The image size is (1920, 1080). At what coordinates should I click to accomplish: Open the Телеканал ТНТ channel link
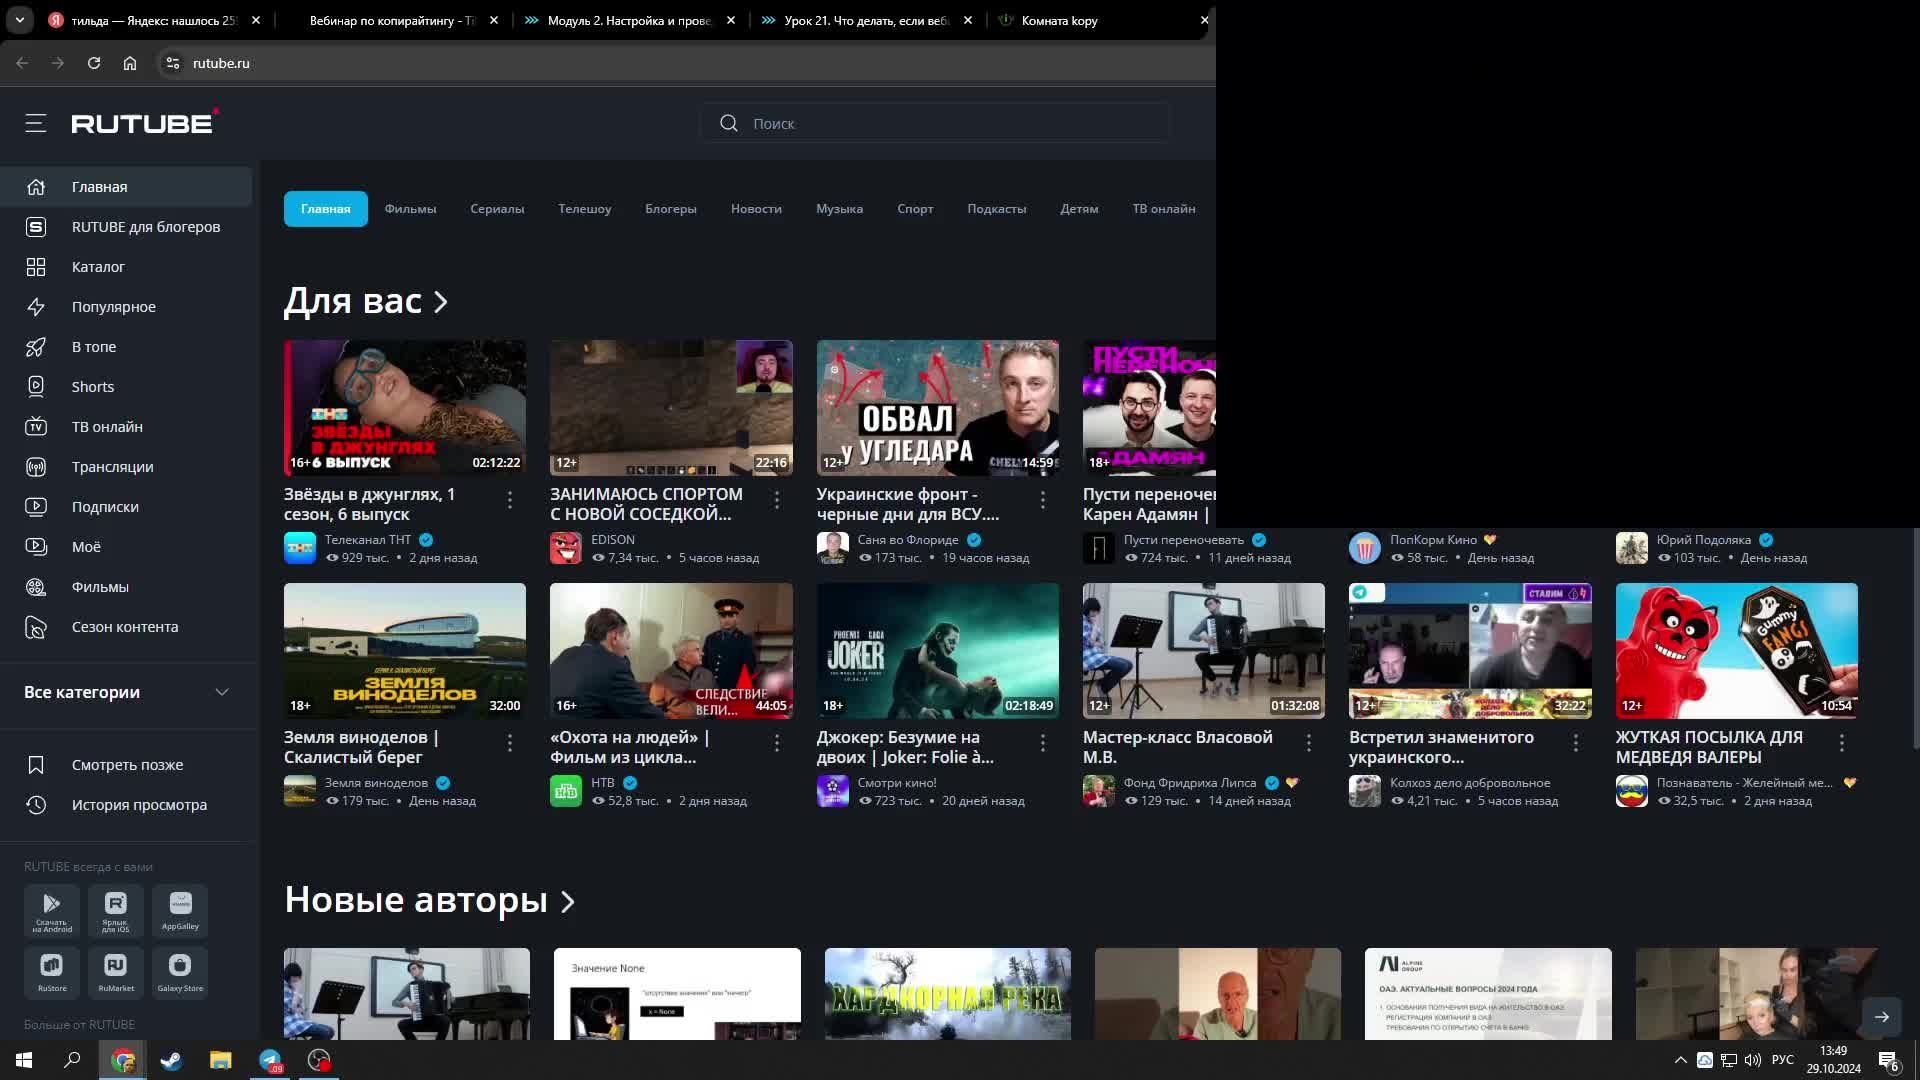[x=367, y=540]
